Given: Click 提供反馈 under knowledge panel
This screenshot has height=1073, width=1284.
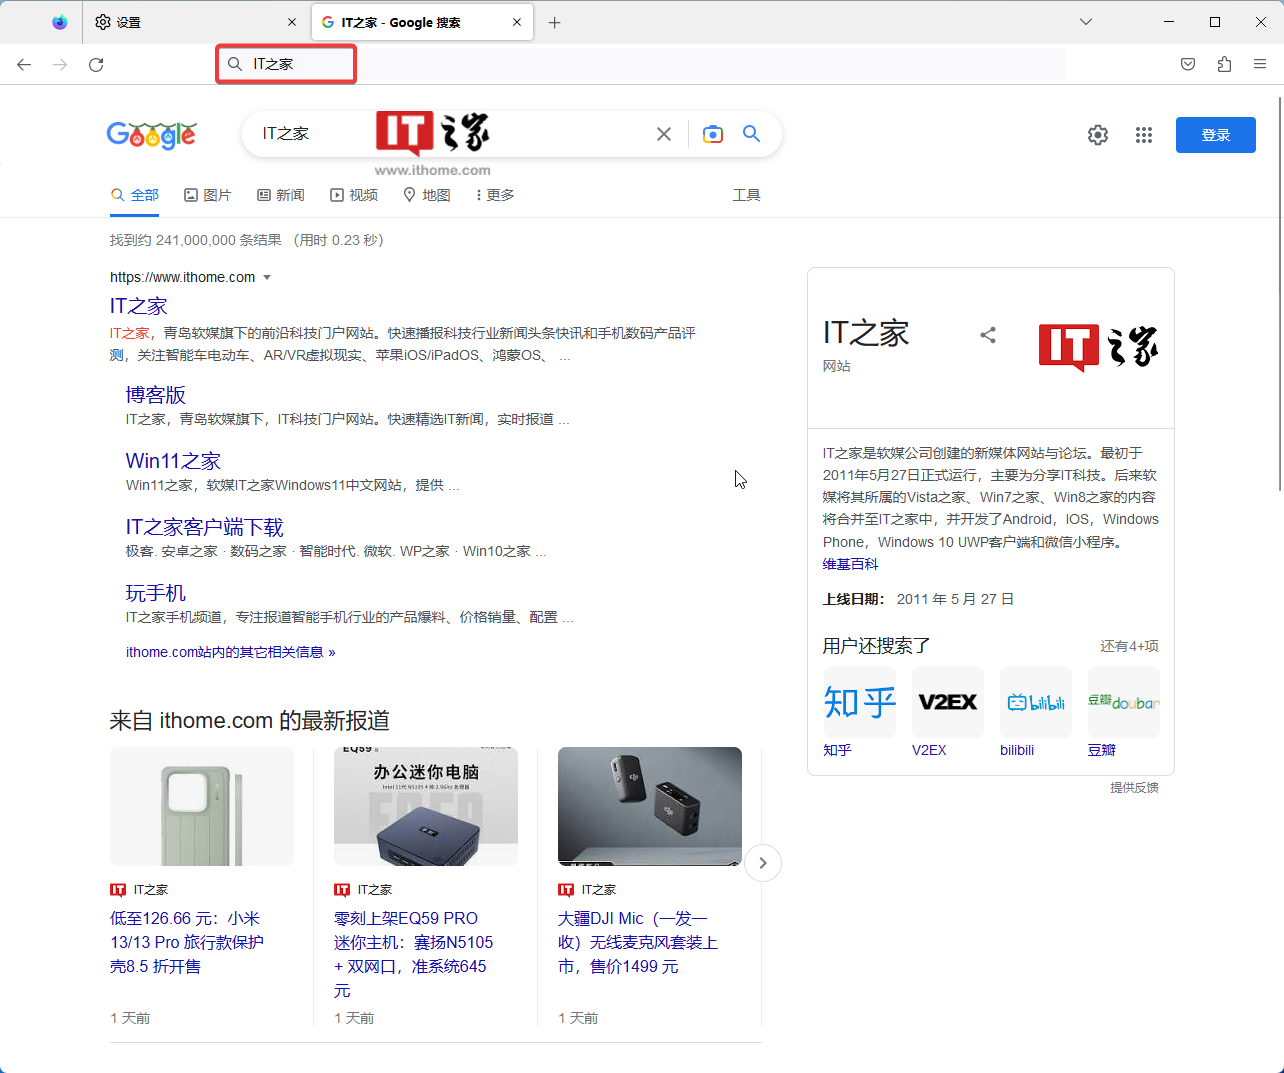Looking at the screenshot, I should coord(1134,788).
